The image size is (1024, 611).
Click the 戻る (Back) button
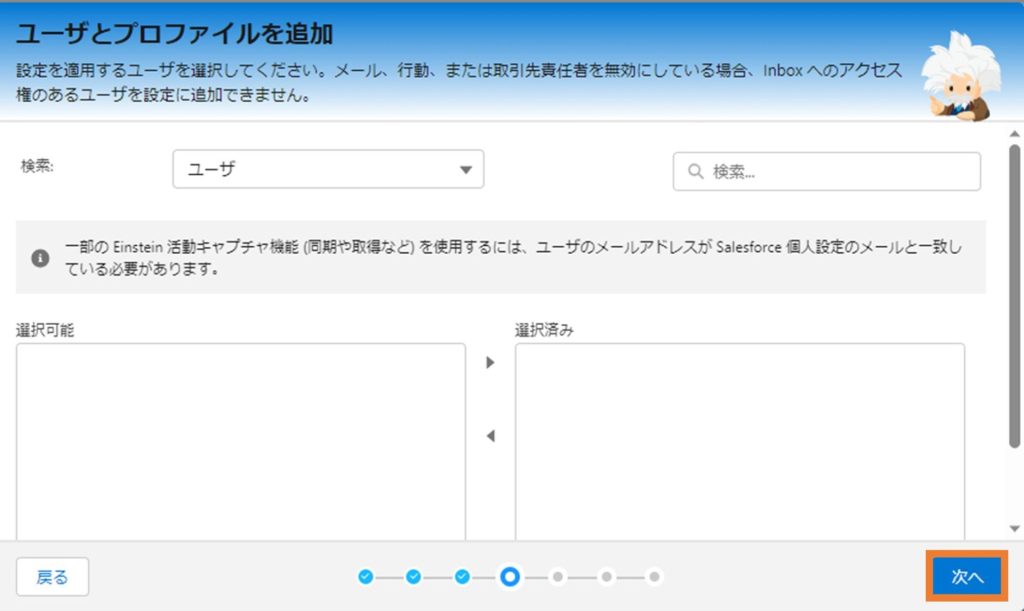coord(52,576)
